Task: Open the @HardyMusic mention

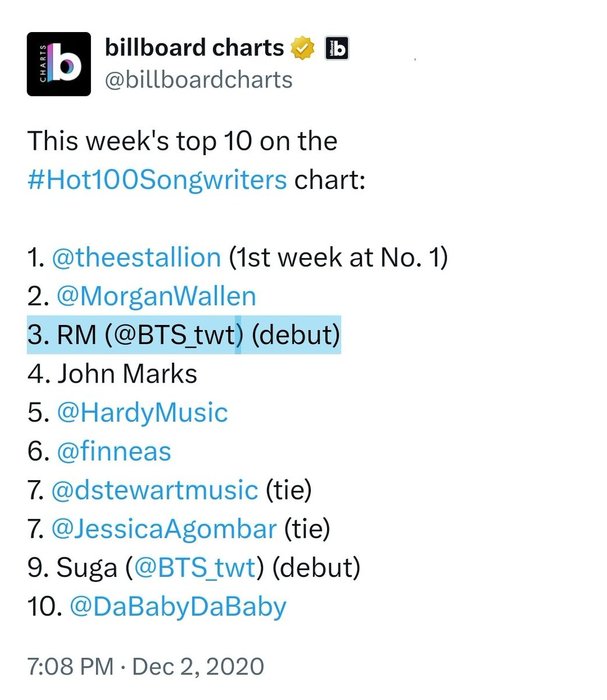Action: click(142, 412)
